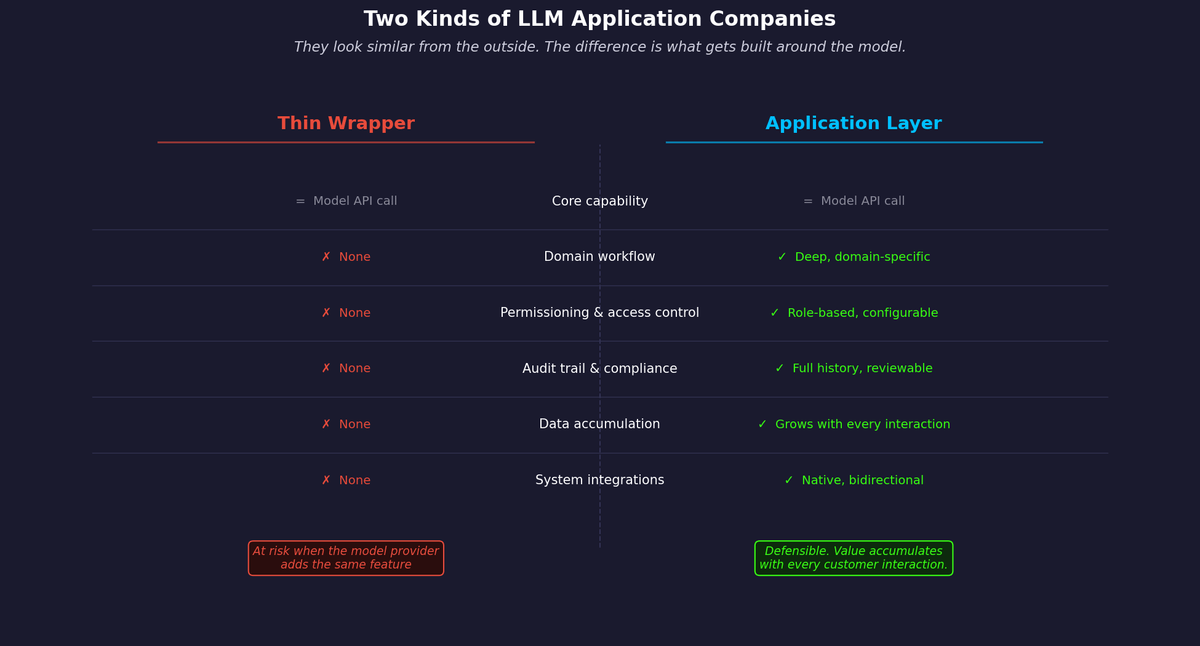Click the red cross on the Audit trail row
The image size is (1200, 646).
coord(325,368)
